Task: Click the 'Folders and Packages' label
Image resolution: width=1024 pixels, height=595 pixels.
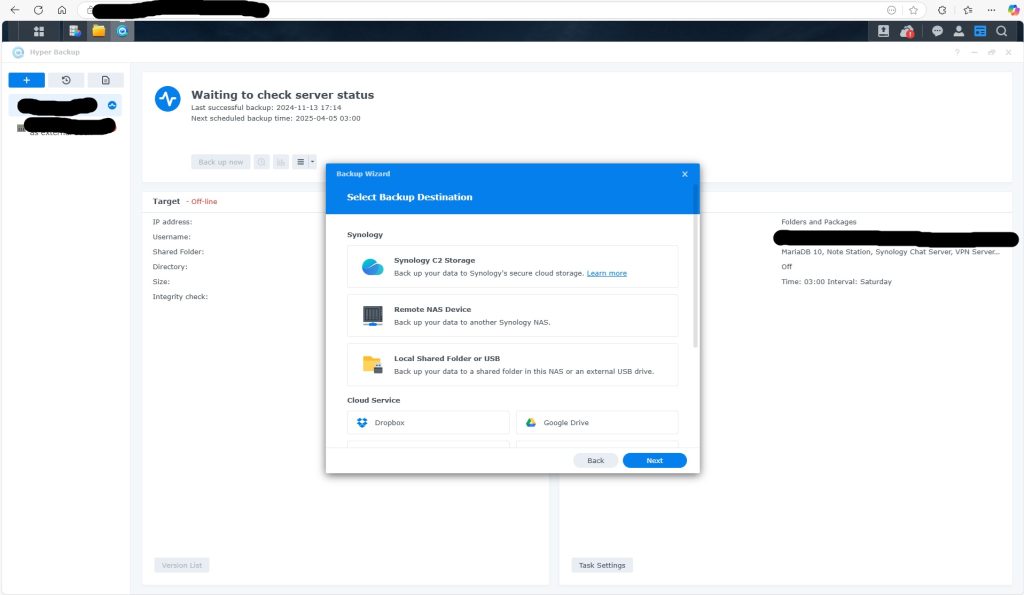Action: click(x=818, y=222)
